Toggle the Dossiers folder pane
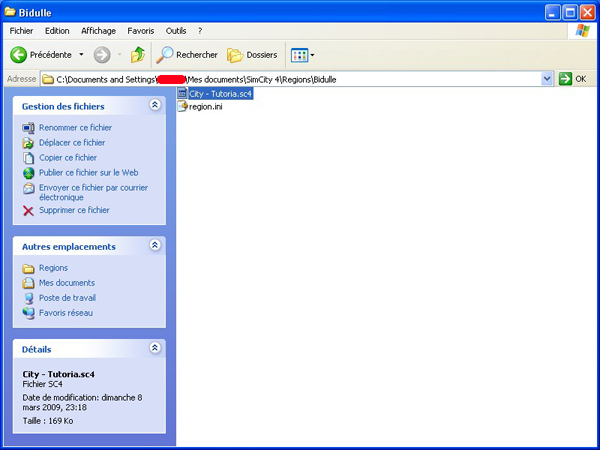 tap(252, 55)
